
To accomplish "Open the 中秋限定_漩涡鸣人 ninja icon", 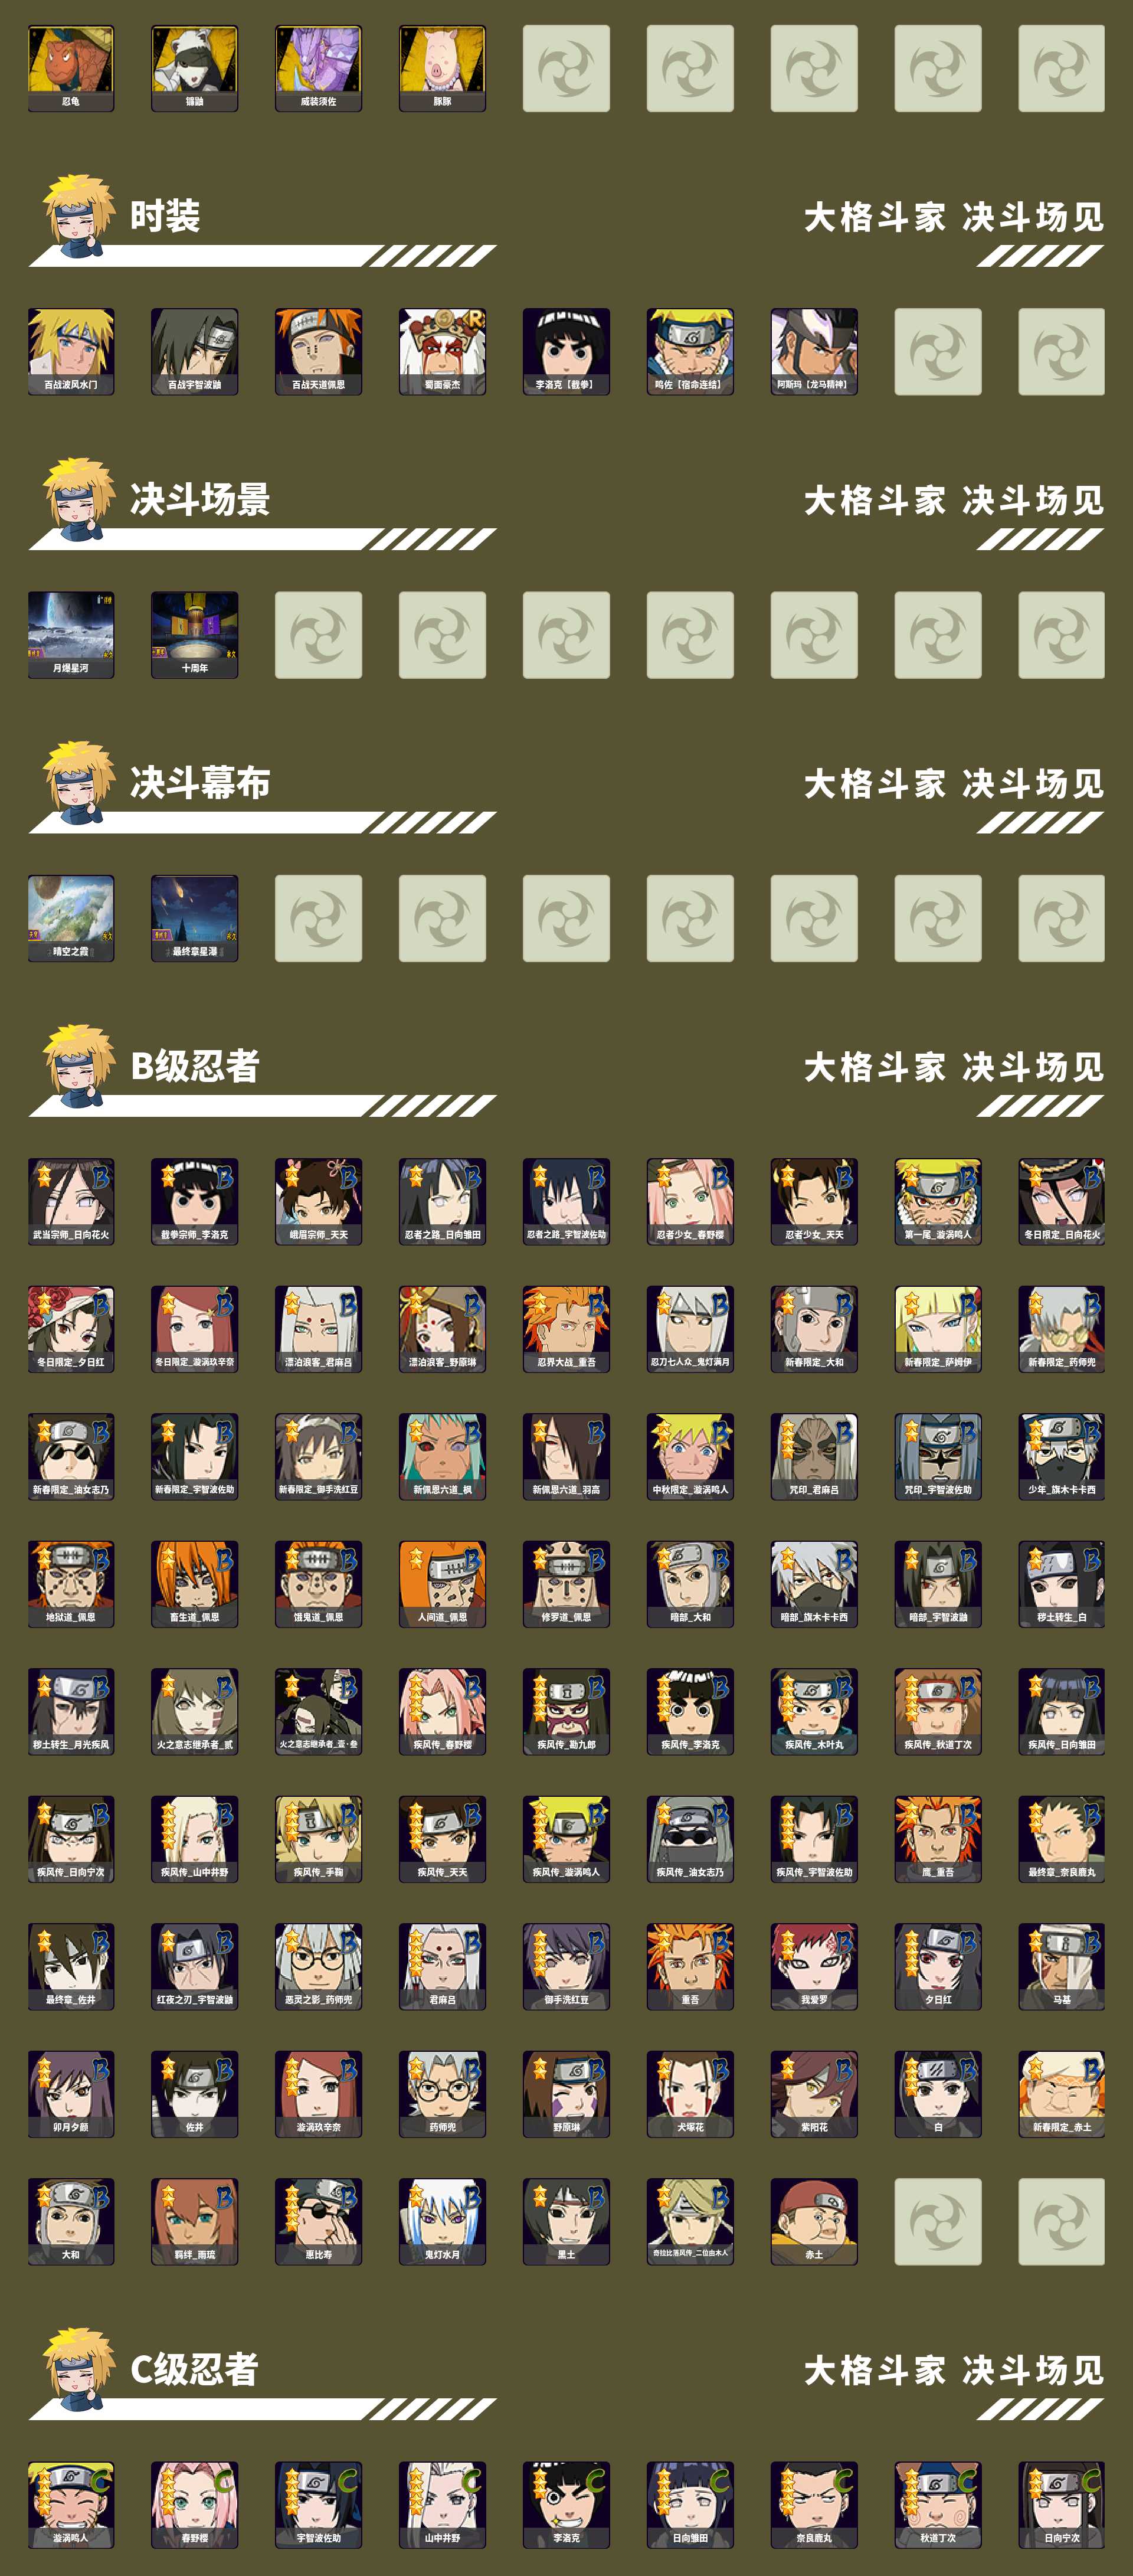I will click(x=690, y=1456).
